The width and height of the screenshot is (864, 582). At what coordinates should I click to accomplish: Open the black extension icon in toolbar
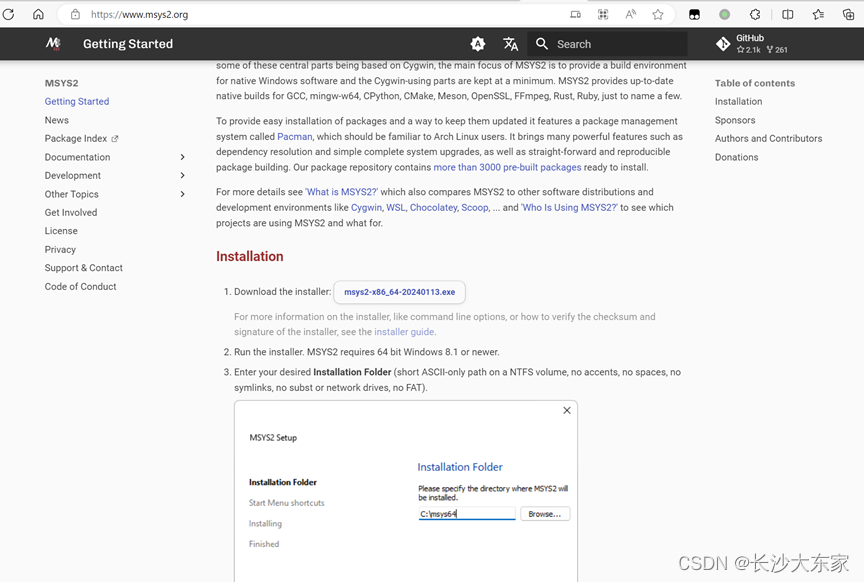694,14
